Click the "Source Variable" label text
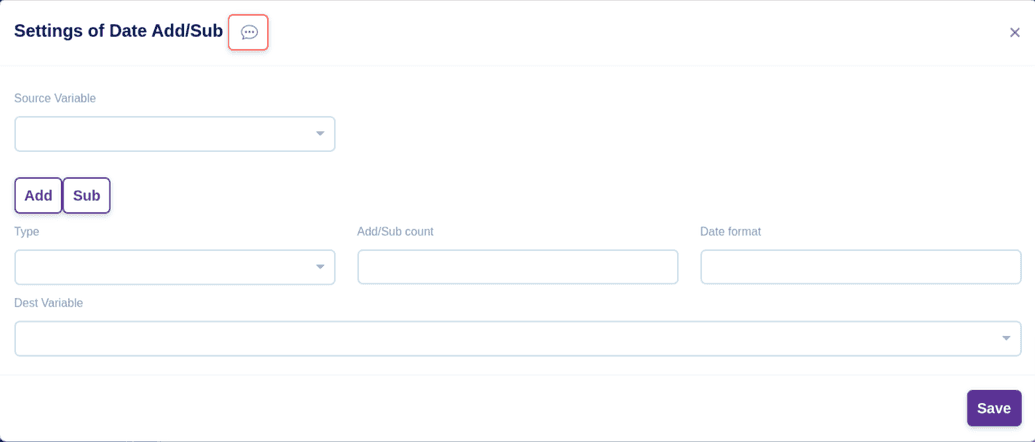Viewport: 1035px width, 442px height. [x=55, y=98]
